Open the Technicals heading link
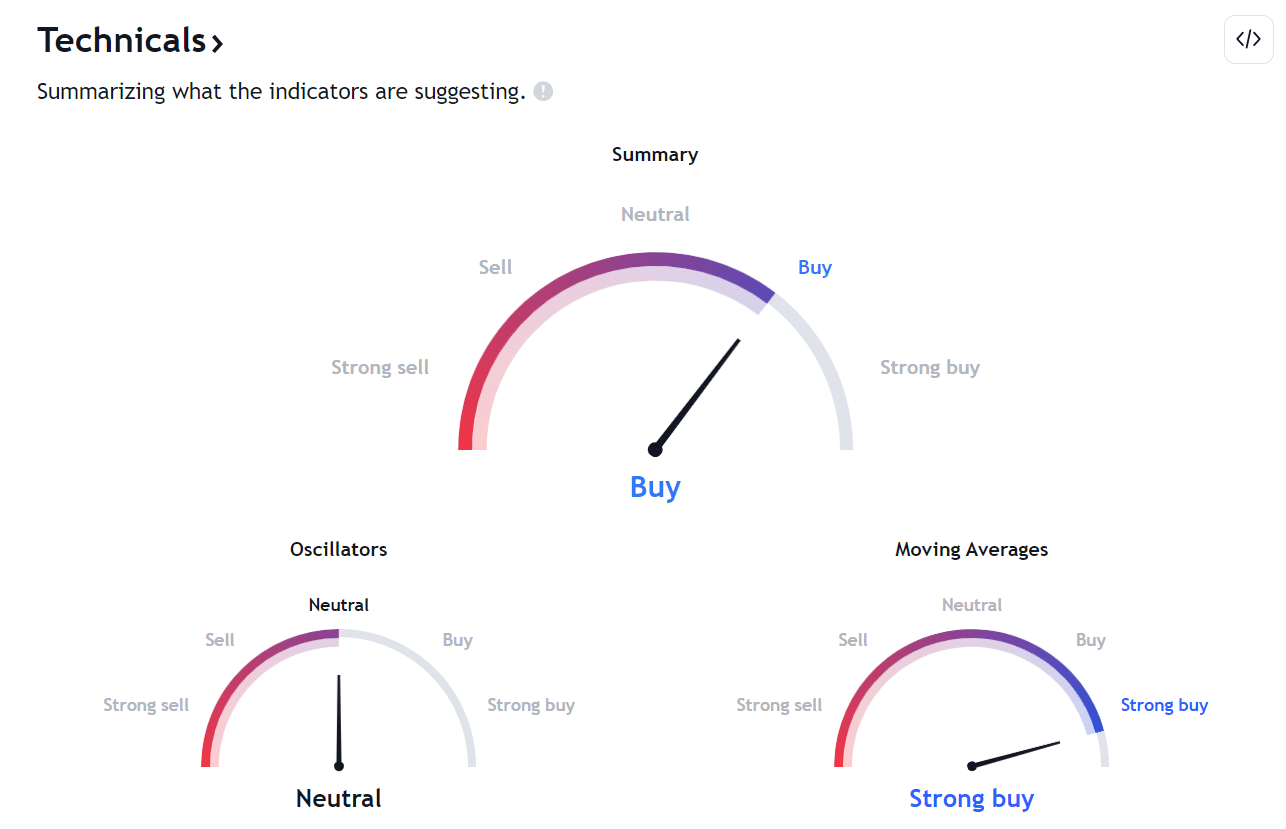Screen dimensions: 1286x829 pyautogui.click(x=121, y=40)
